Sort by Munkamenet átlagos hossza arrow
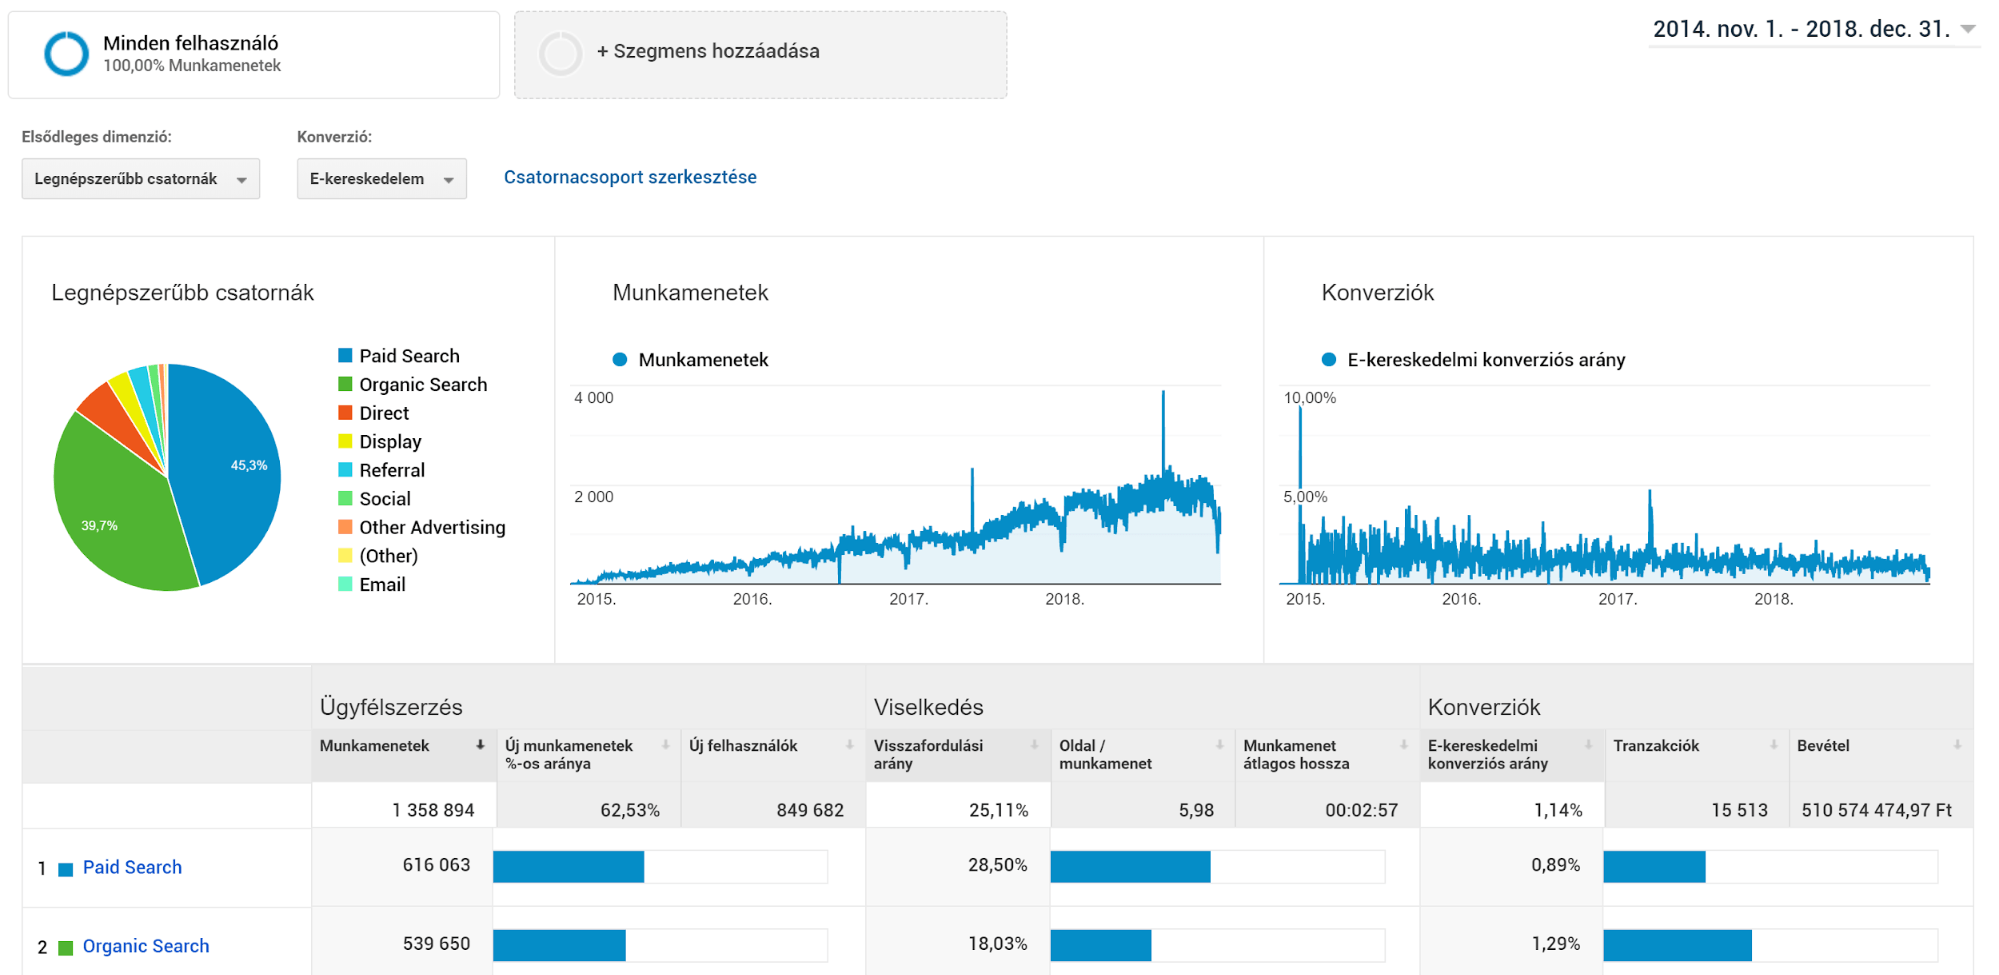The width and height of the screenshot is (1999, 975). [1403, 745]
